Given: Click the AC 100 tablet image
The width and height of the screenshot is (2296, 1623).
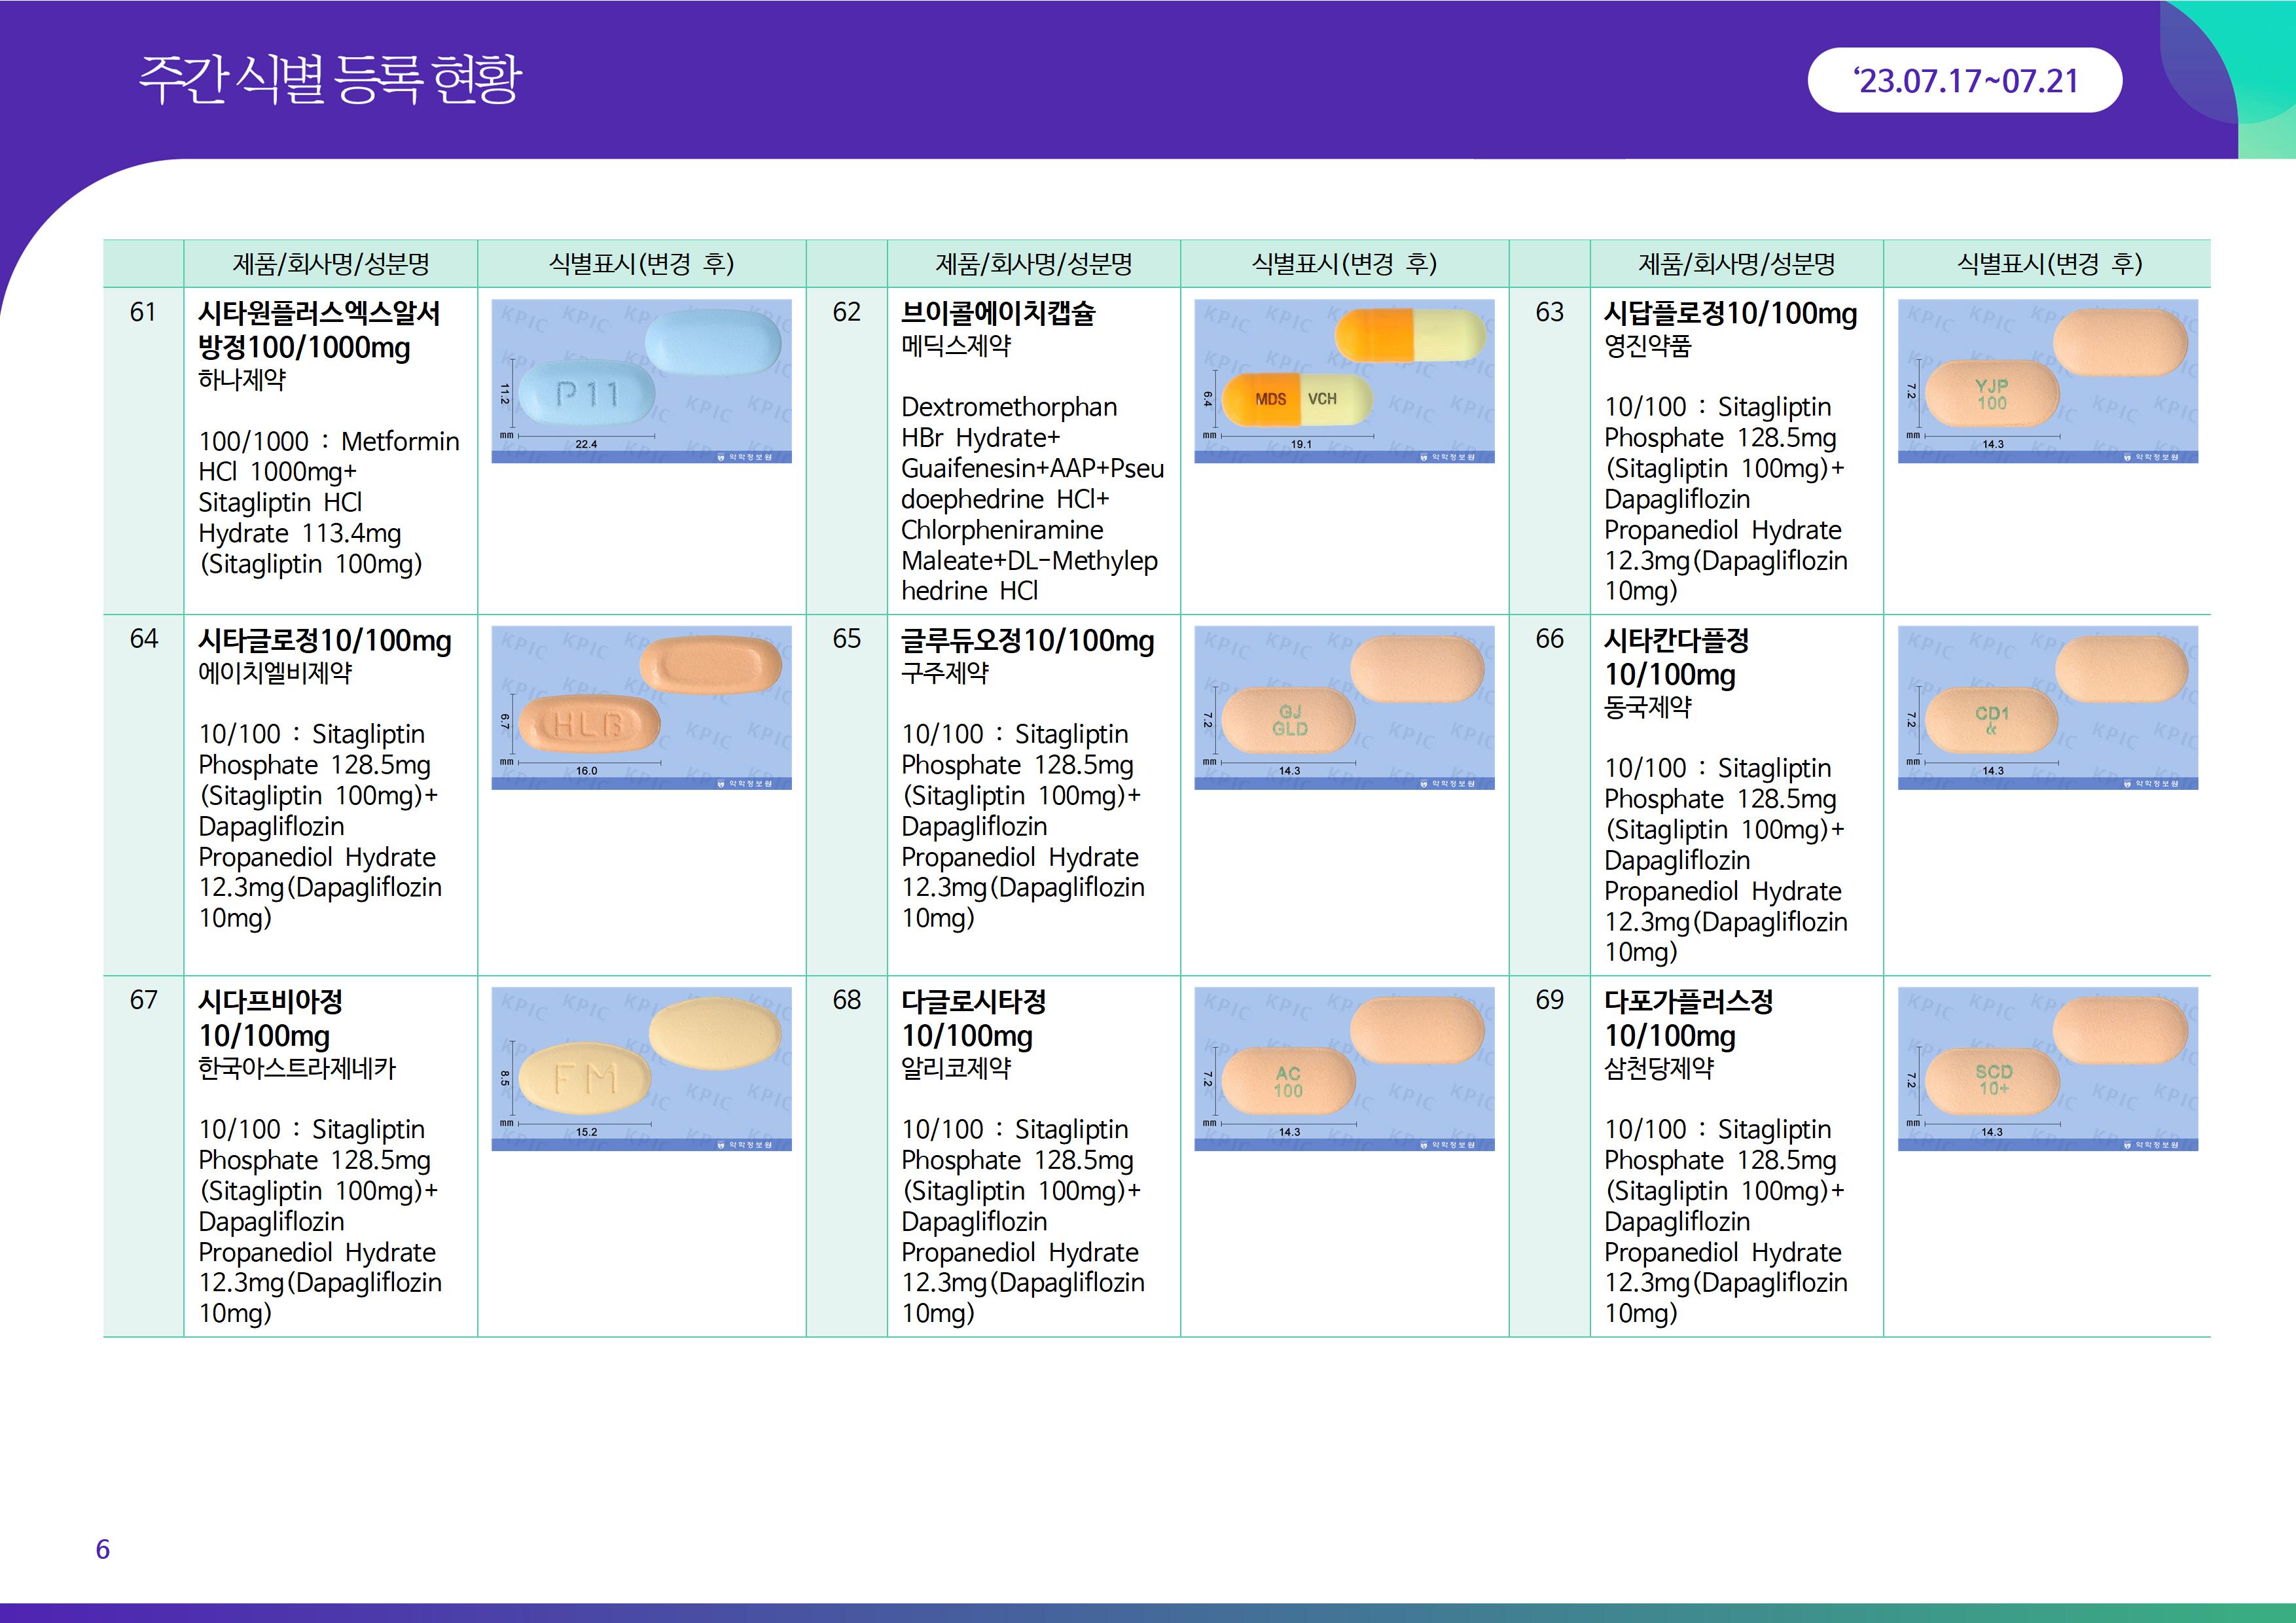Looking at the screenshot, I should pos(1344,1068).
